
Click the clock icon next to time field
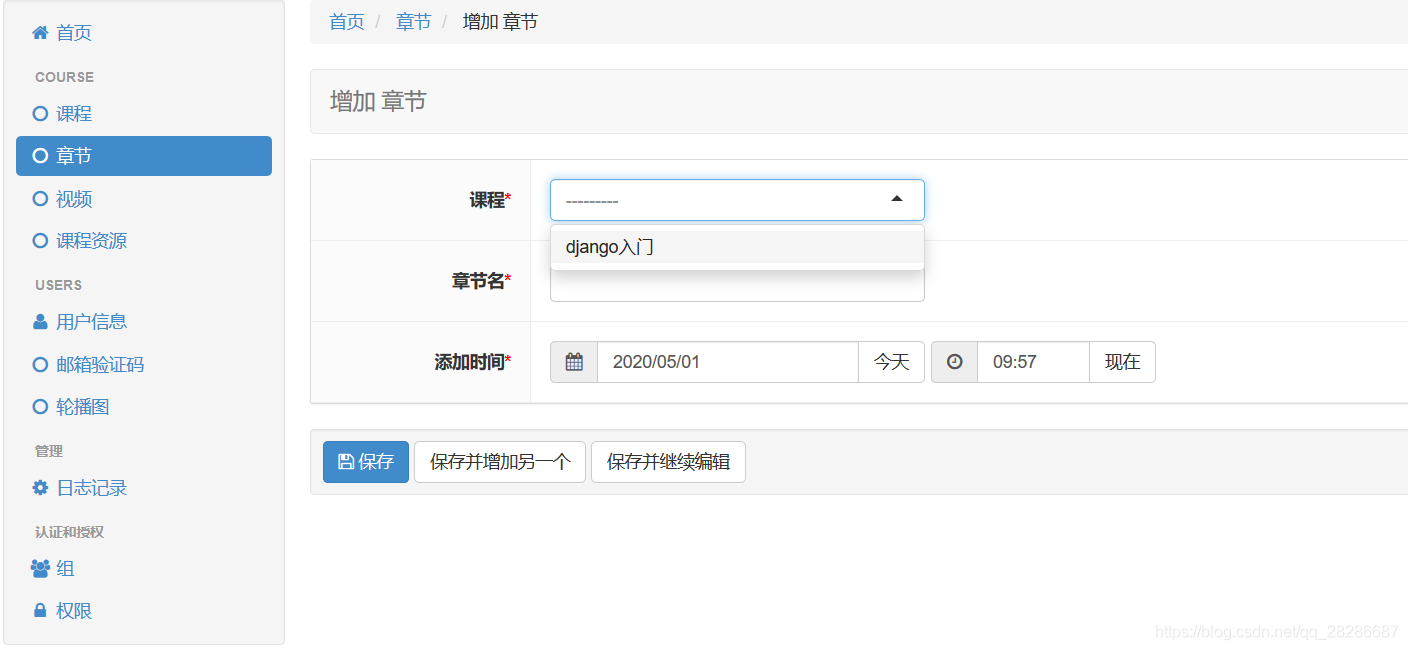[x=954, y=362]
